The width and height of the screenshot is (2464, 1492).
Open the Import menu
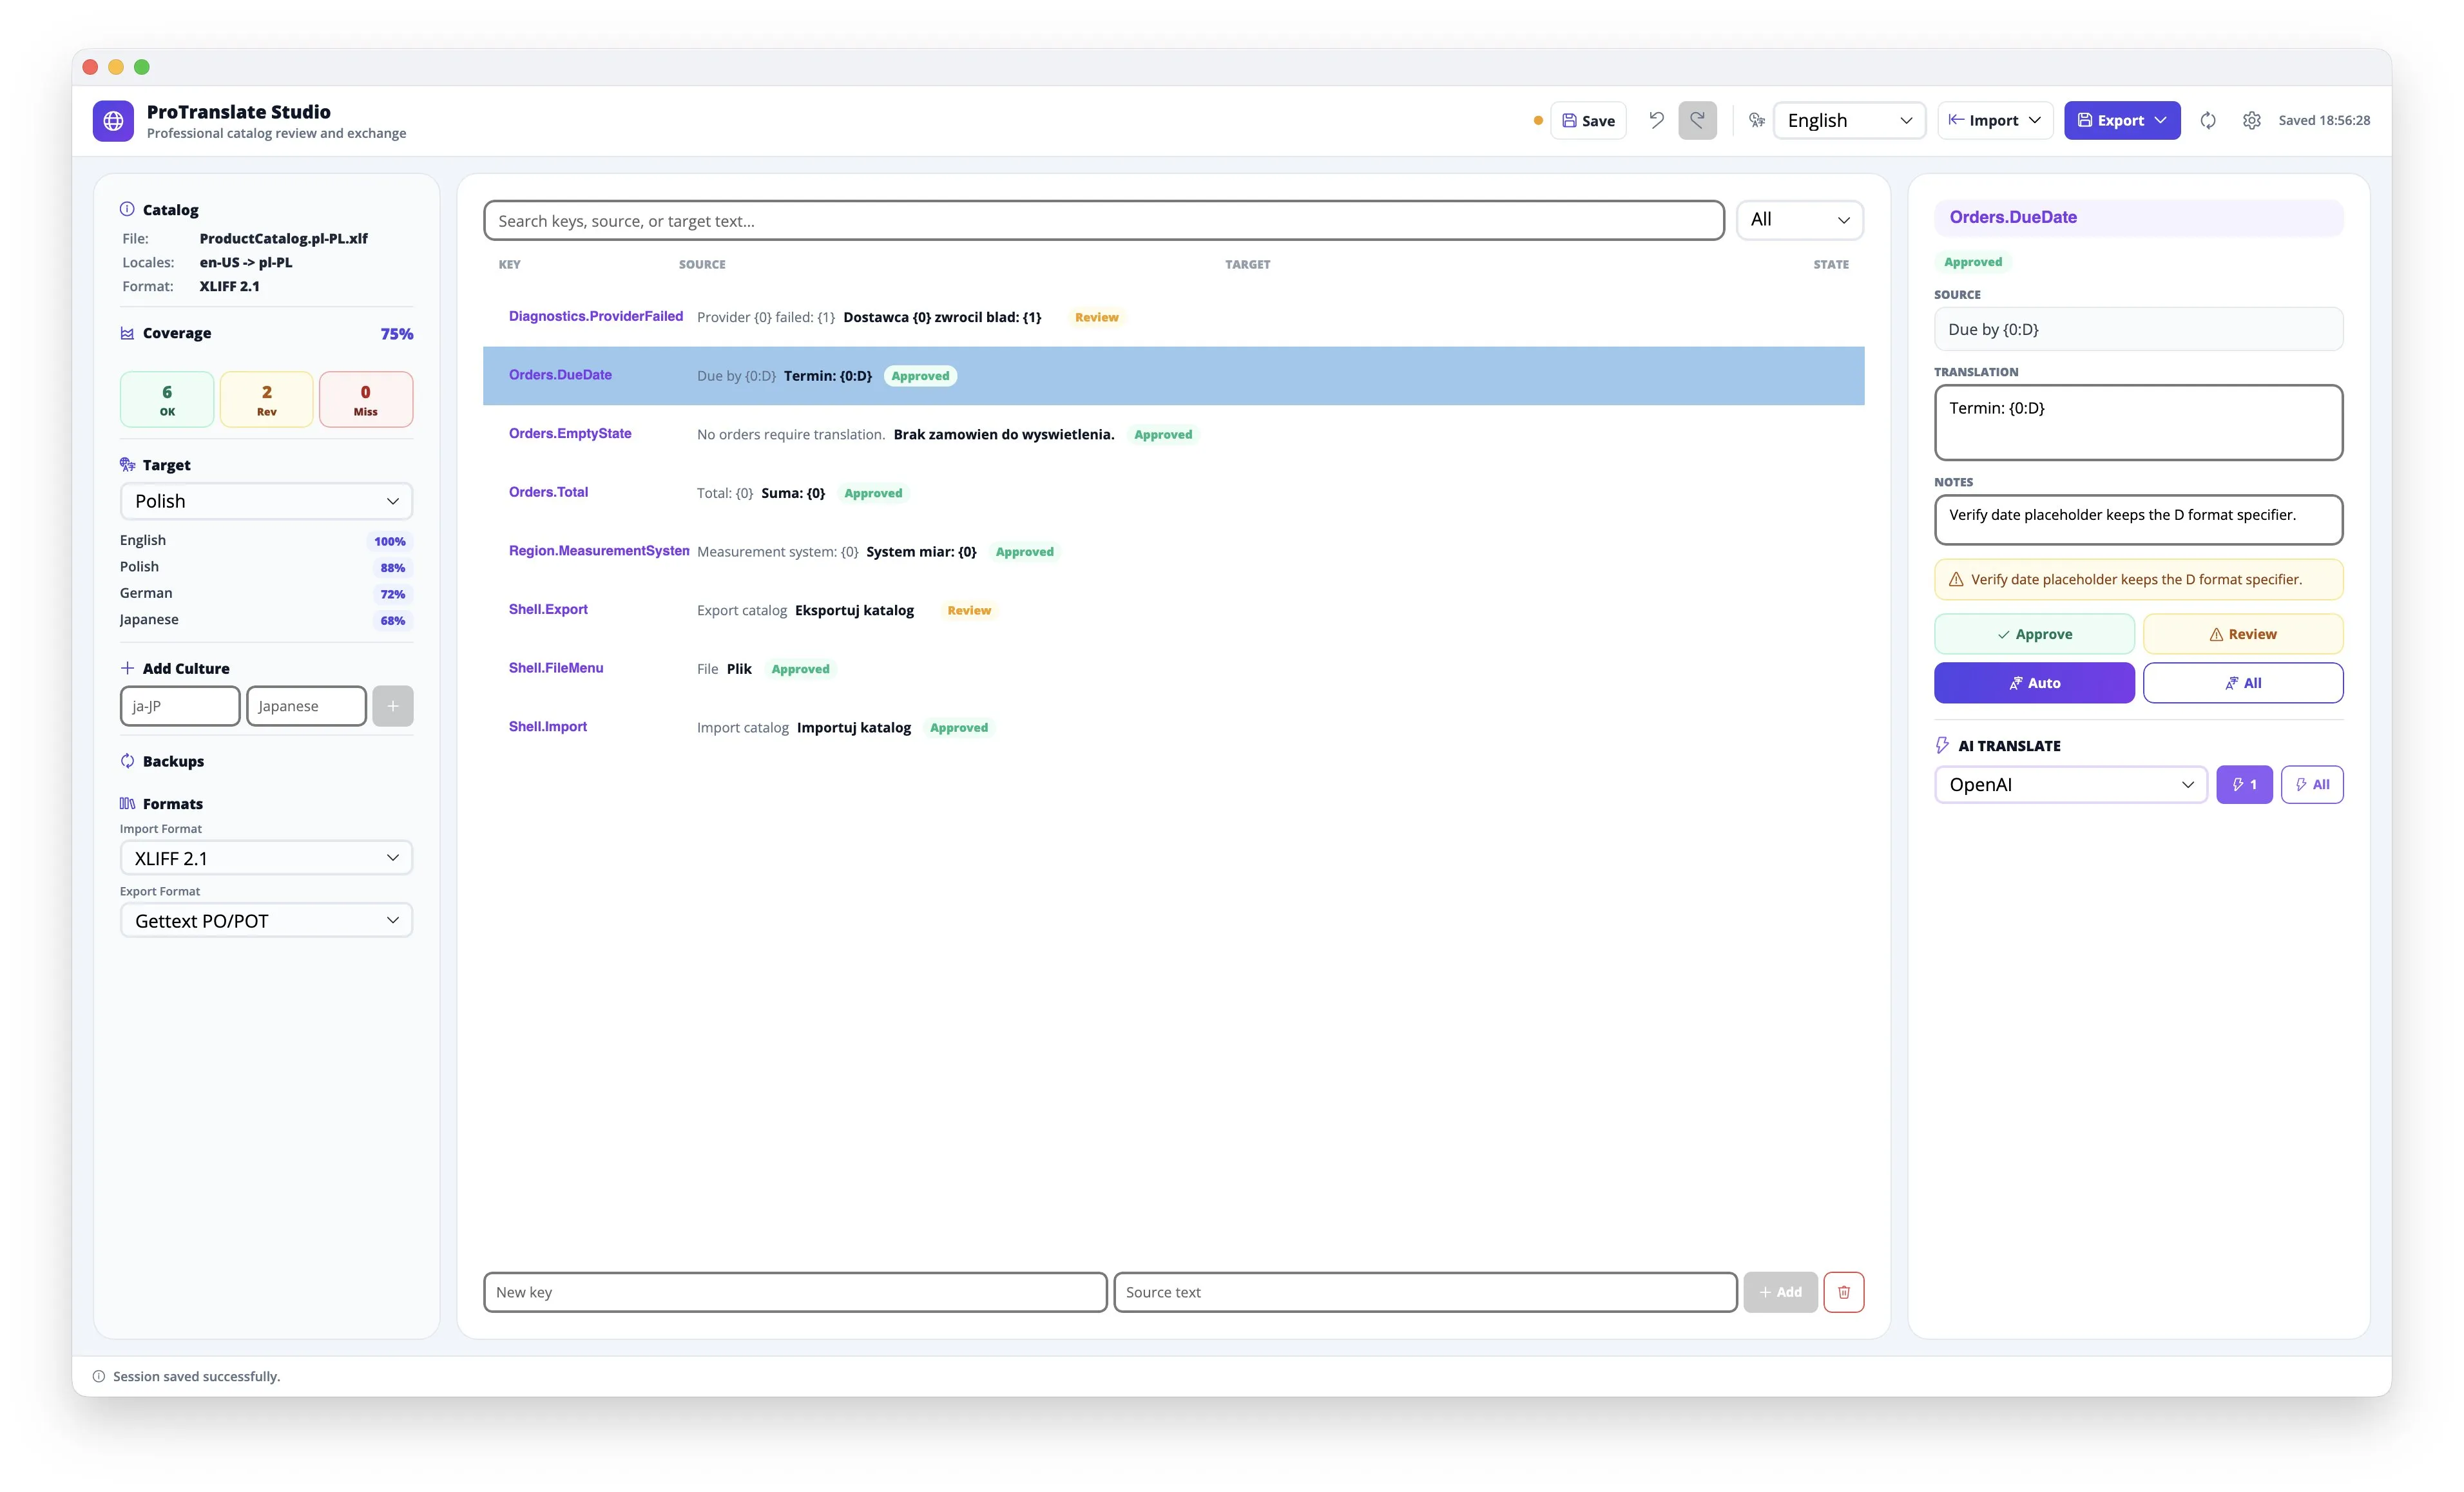point(1994,120)
